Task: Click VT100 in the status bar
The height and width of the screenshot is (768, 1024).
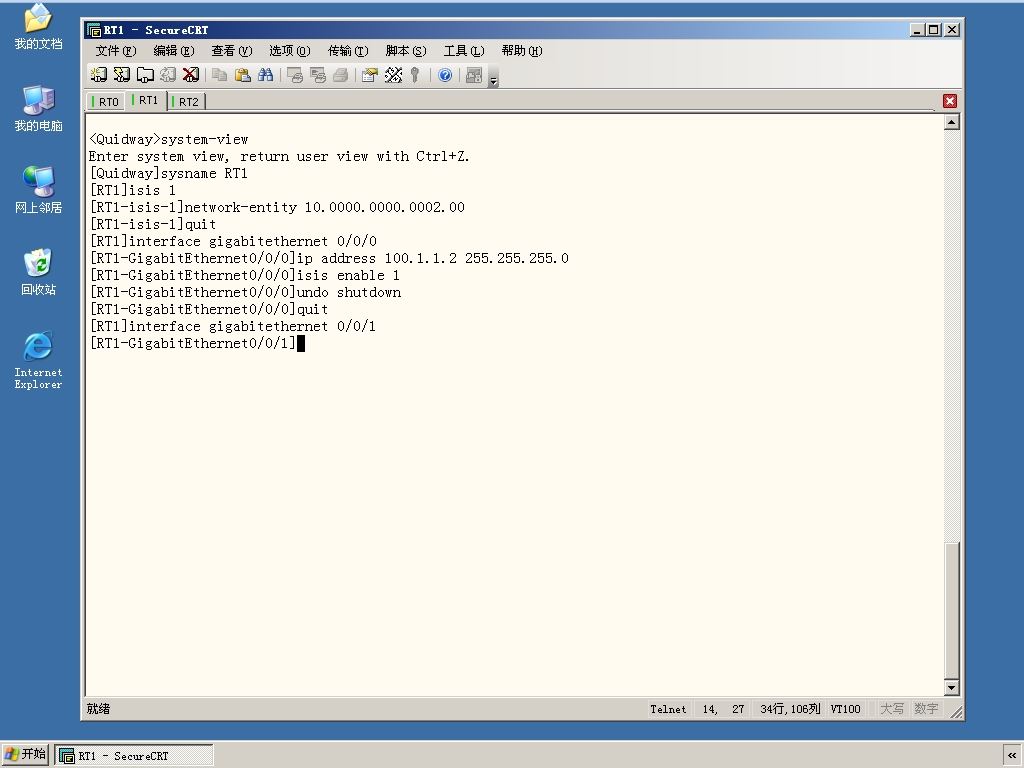Action: pyautogui.click(x=845, y=709)
